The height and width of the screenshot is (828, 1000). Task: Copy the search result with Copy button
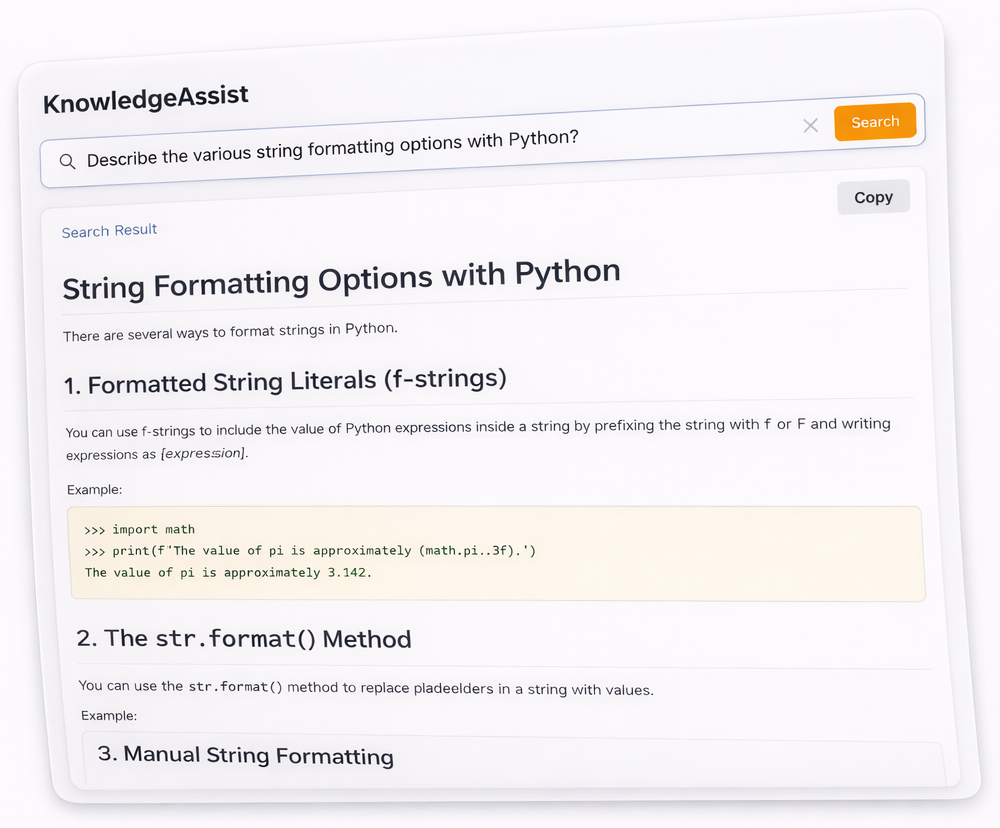coord(873,197)
